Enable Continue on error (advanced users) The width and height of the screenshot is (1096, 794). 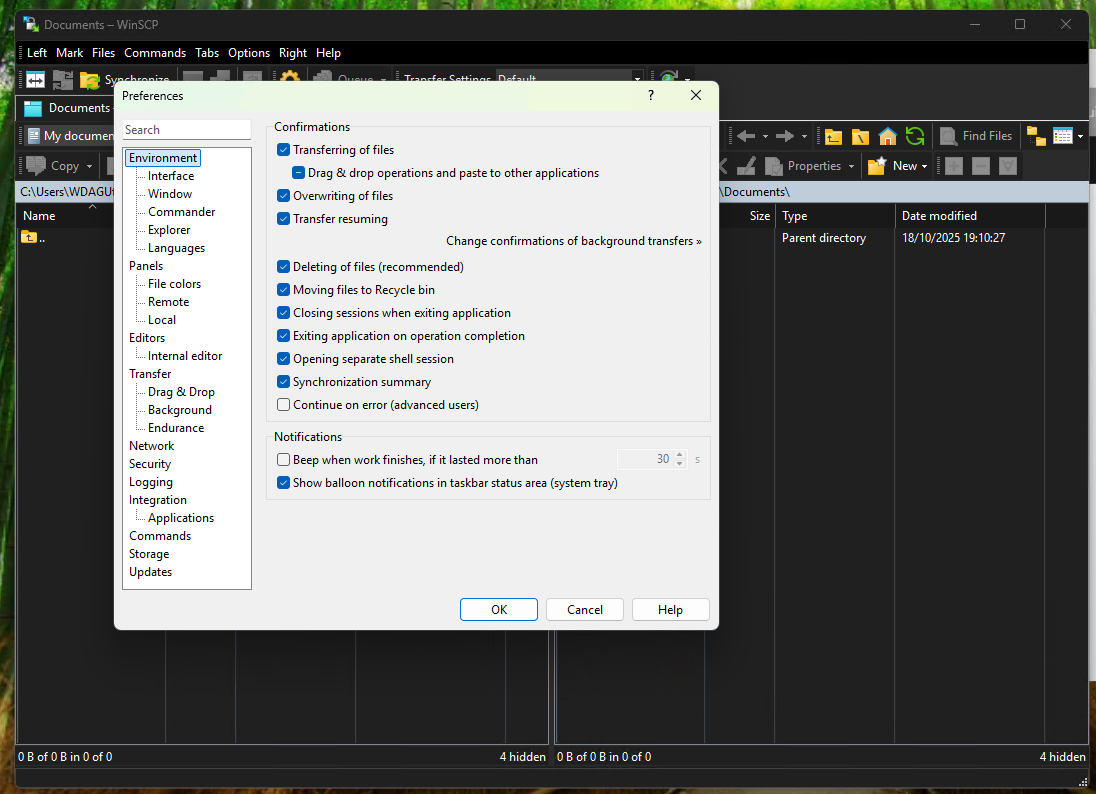(284, 405)
